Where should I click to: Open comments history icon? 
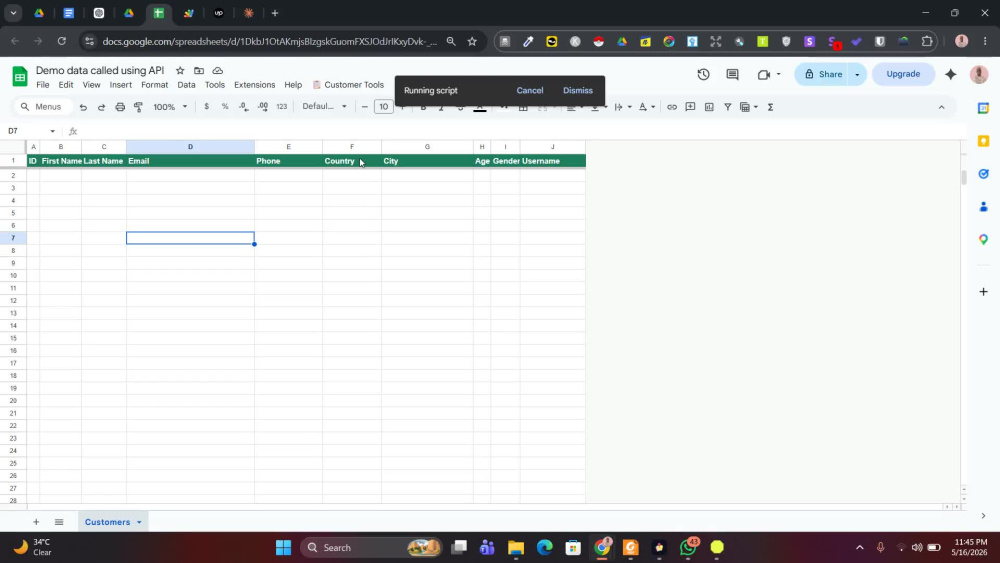tap(732, 75)
